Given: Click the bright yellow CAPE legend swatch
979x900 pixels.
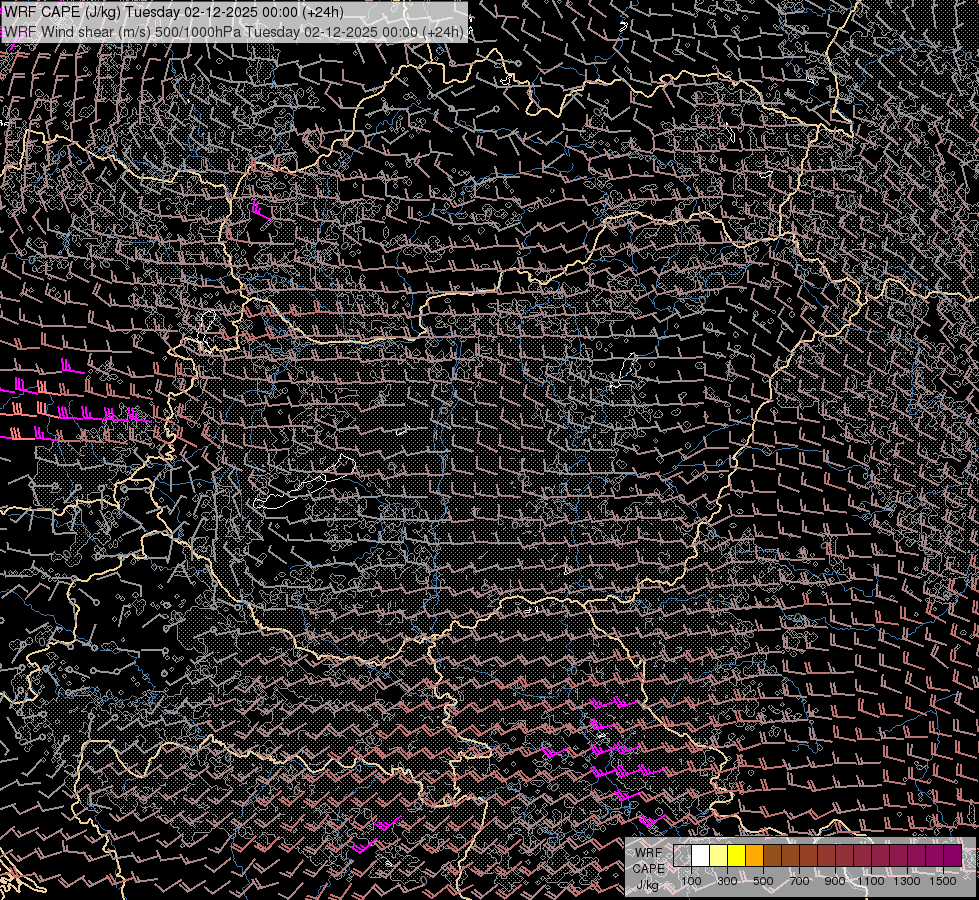Looking at the screenshot, I should coord(737,856).
